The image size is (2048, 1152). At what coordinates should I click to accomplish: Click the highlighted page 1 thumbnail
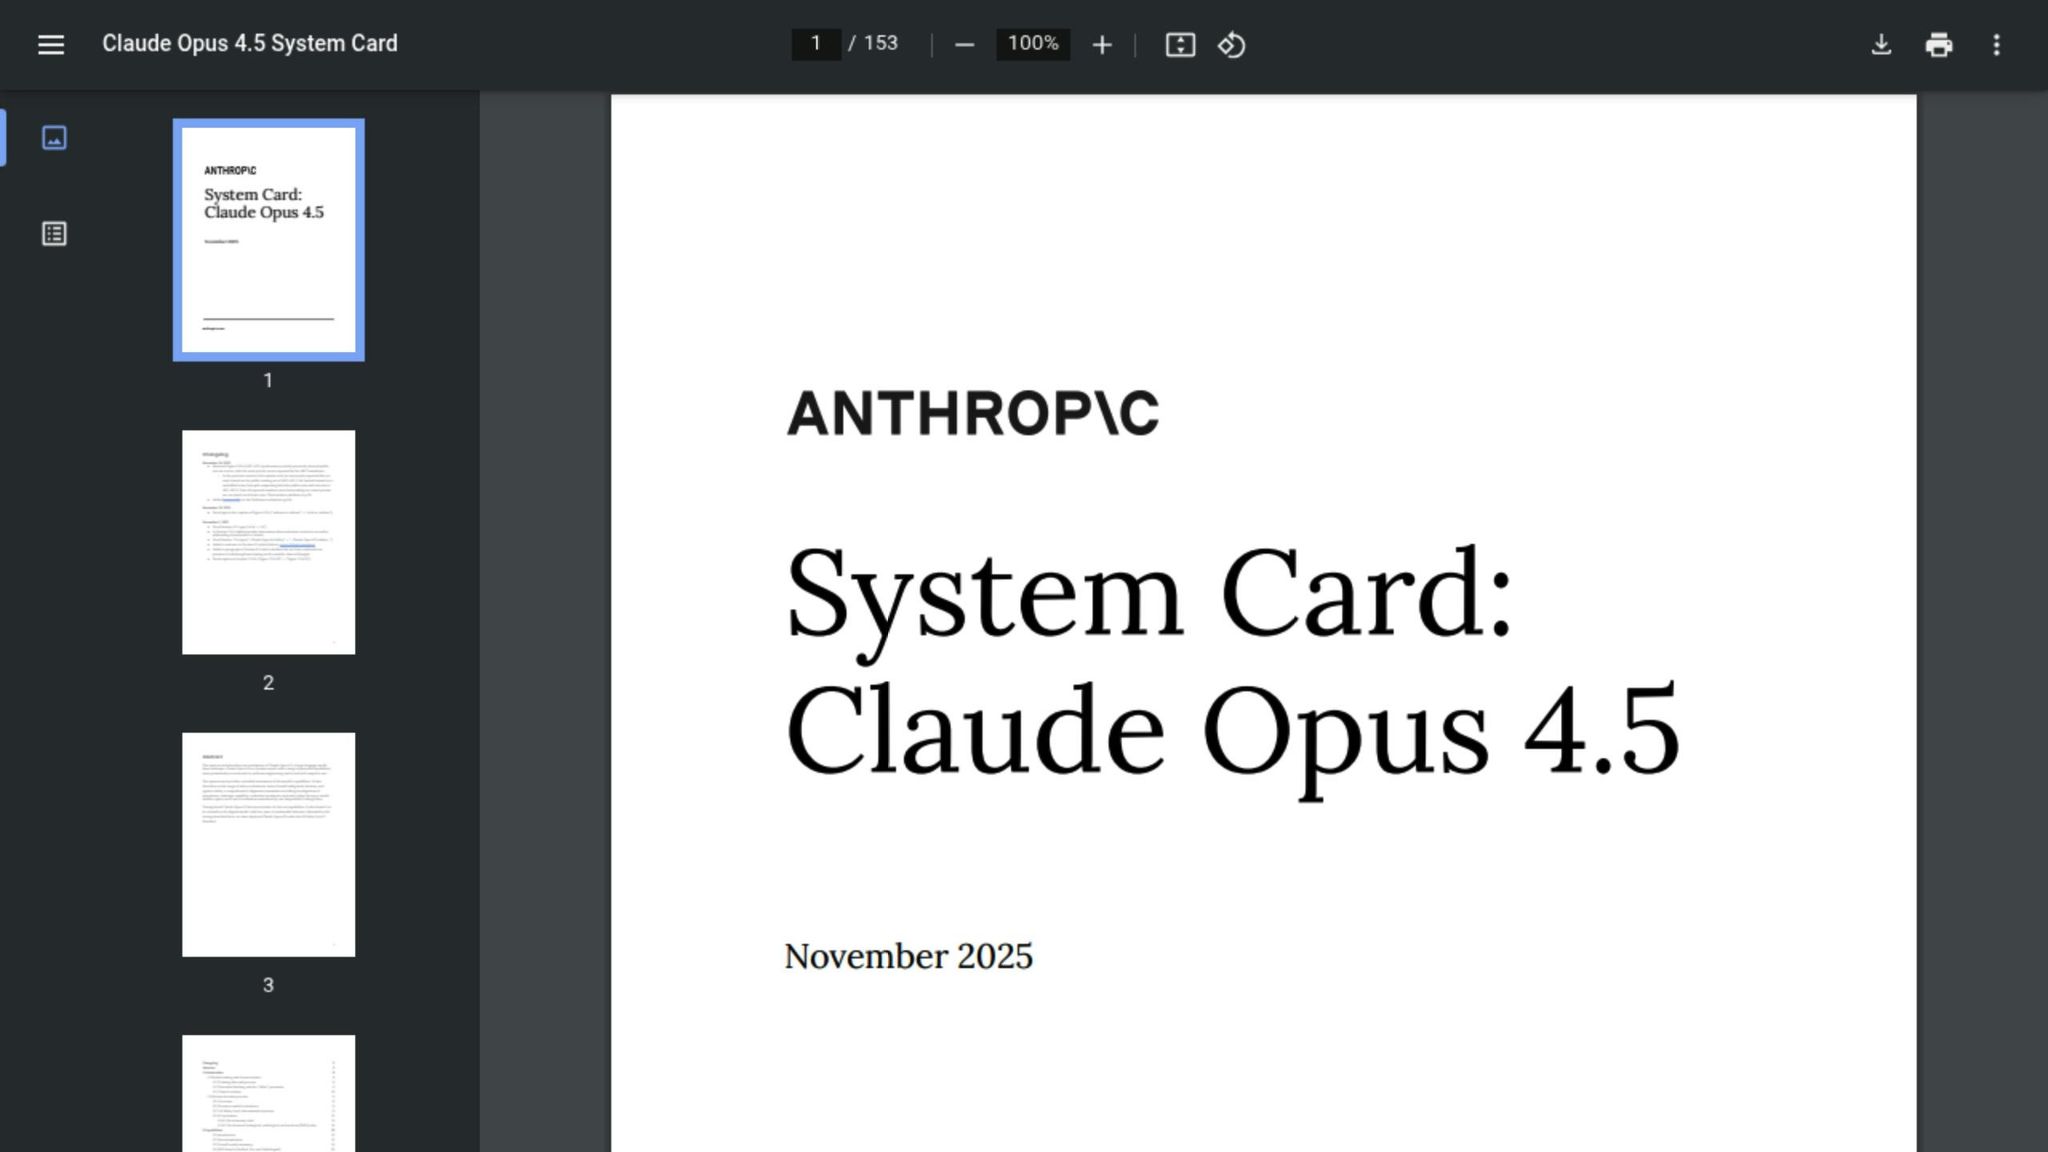(268, 238)
